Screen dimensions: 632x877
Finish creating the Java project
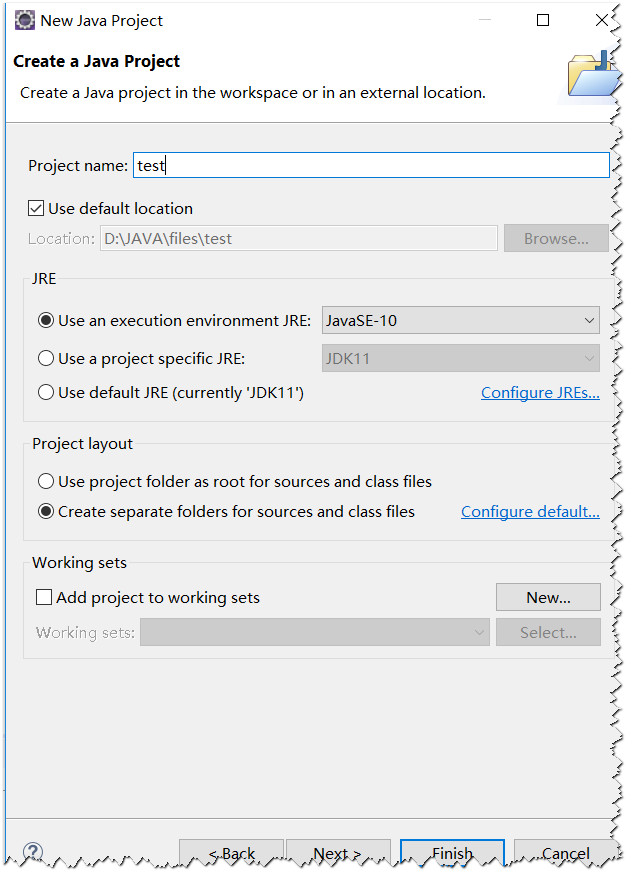pyautogui.click(x=452, y=854)
